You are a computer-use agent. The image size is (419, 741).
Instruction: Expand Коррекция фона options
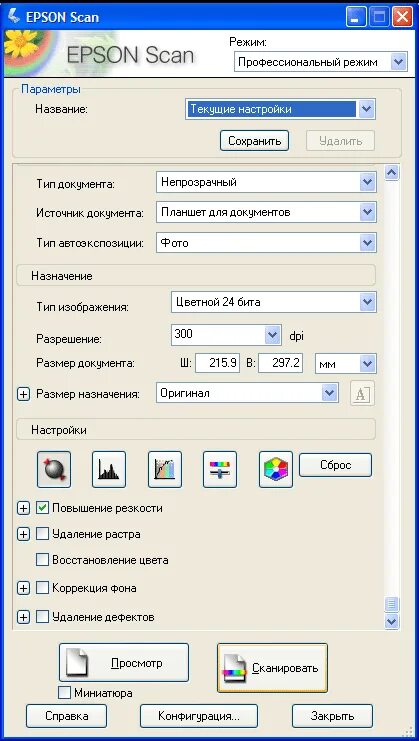tap(23, 588)
